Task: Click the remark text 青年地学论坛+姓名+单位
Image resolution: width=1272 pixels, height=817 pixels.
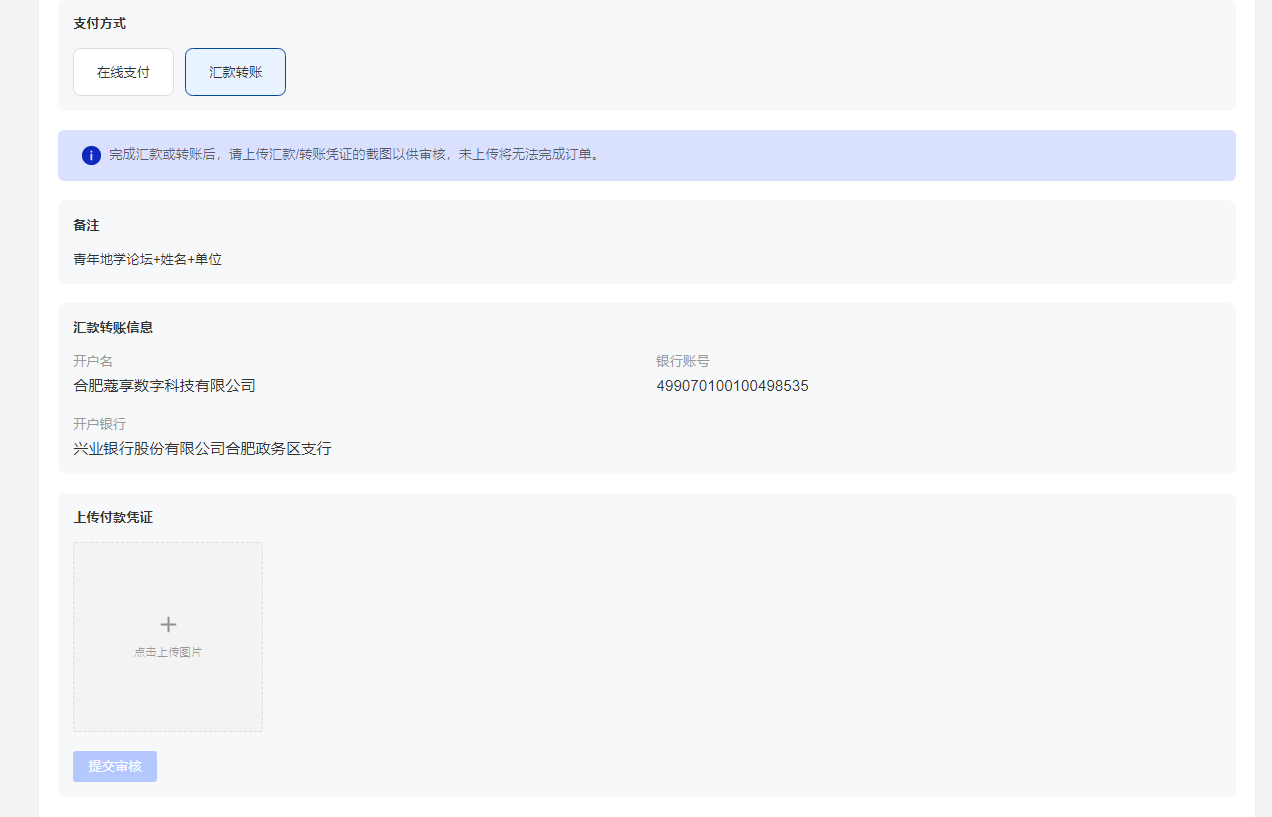Action: (147, 259)
